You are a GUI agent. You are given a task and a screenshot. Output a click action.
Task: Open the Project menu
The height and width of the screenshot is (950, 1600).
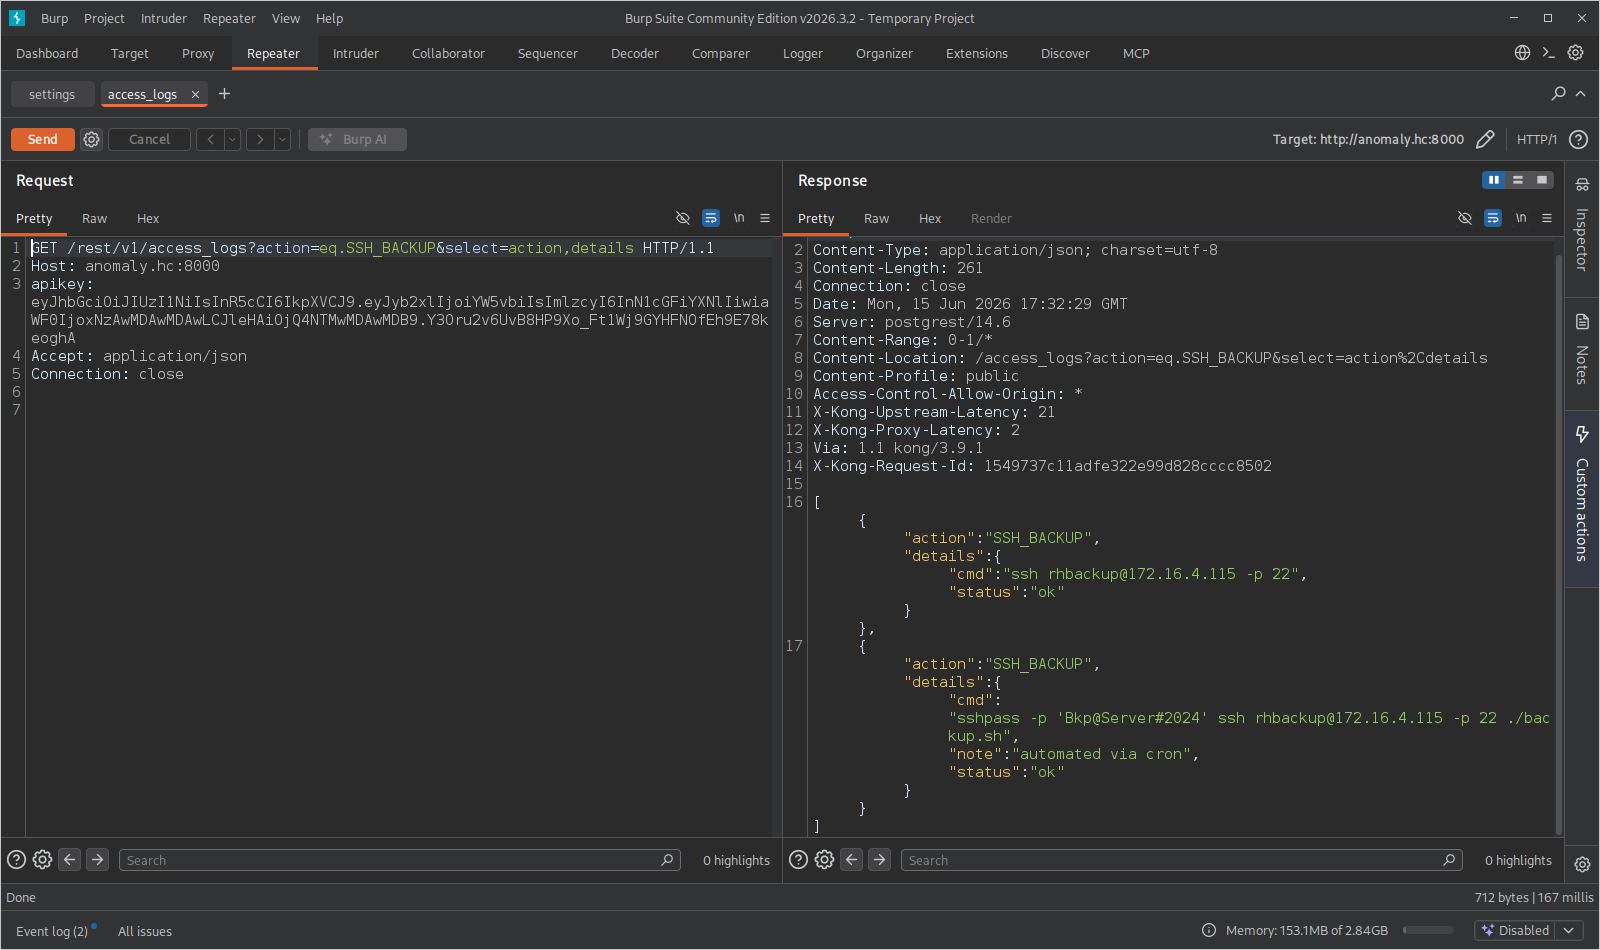(104, 18)
